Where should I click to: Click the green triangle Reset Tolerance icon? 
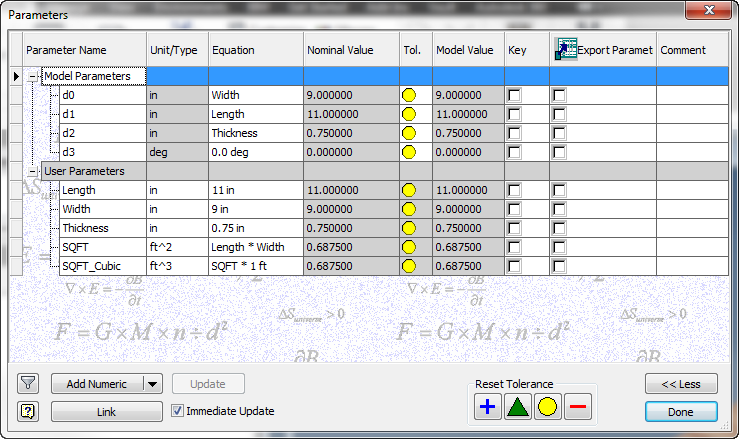pos(517,406)
